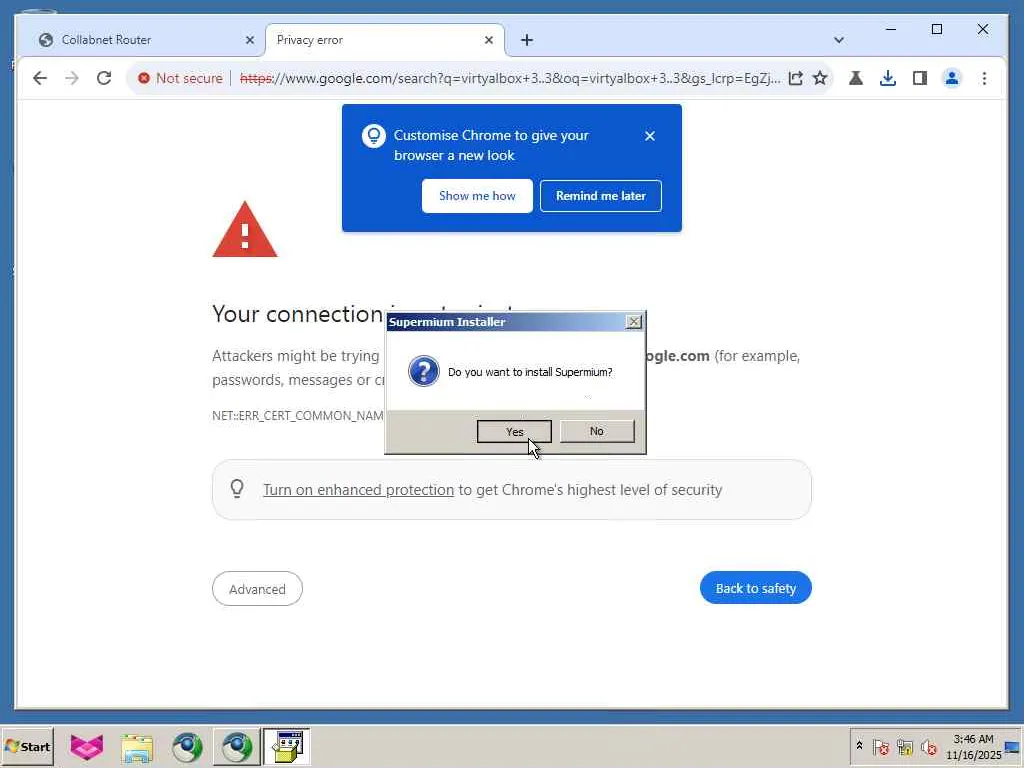Image resolution: width=1024 pixels, height=768 pixels.
Task: Click Back to safety button
Action: tap(756, 588)
